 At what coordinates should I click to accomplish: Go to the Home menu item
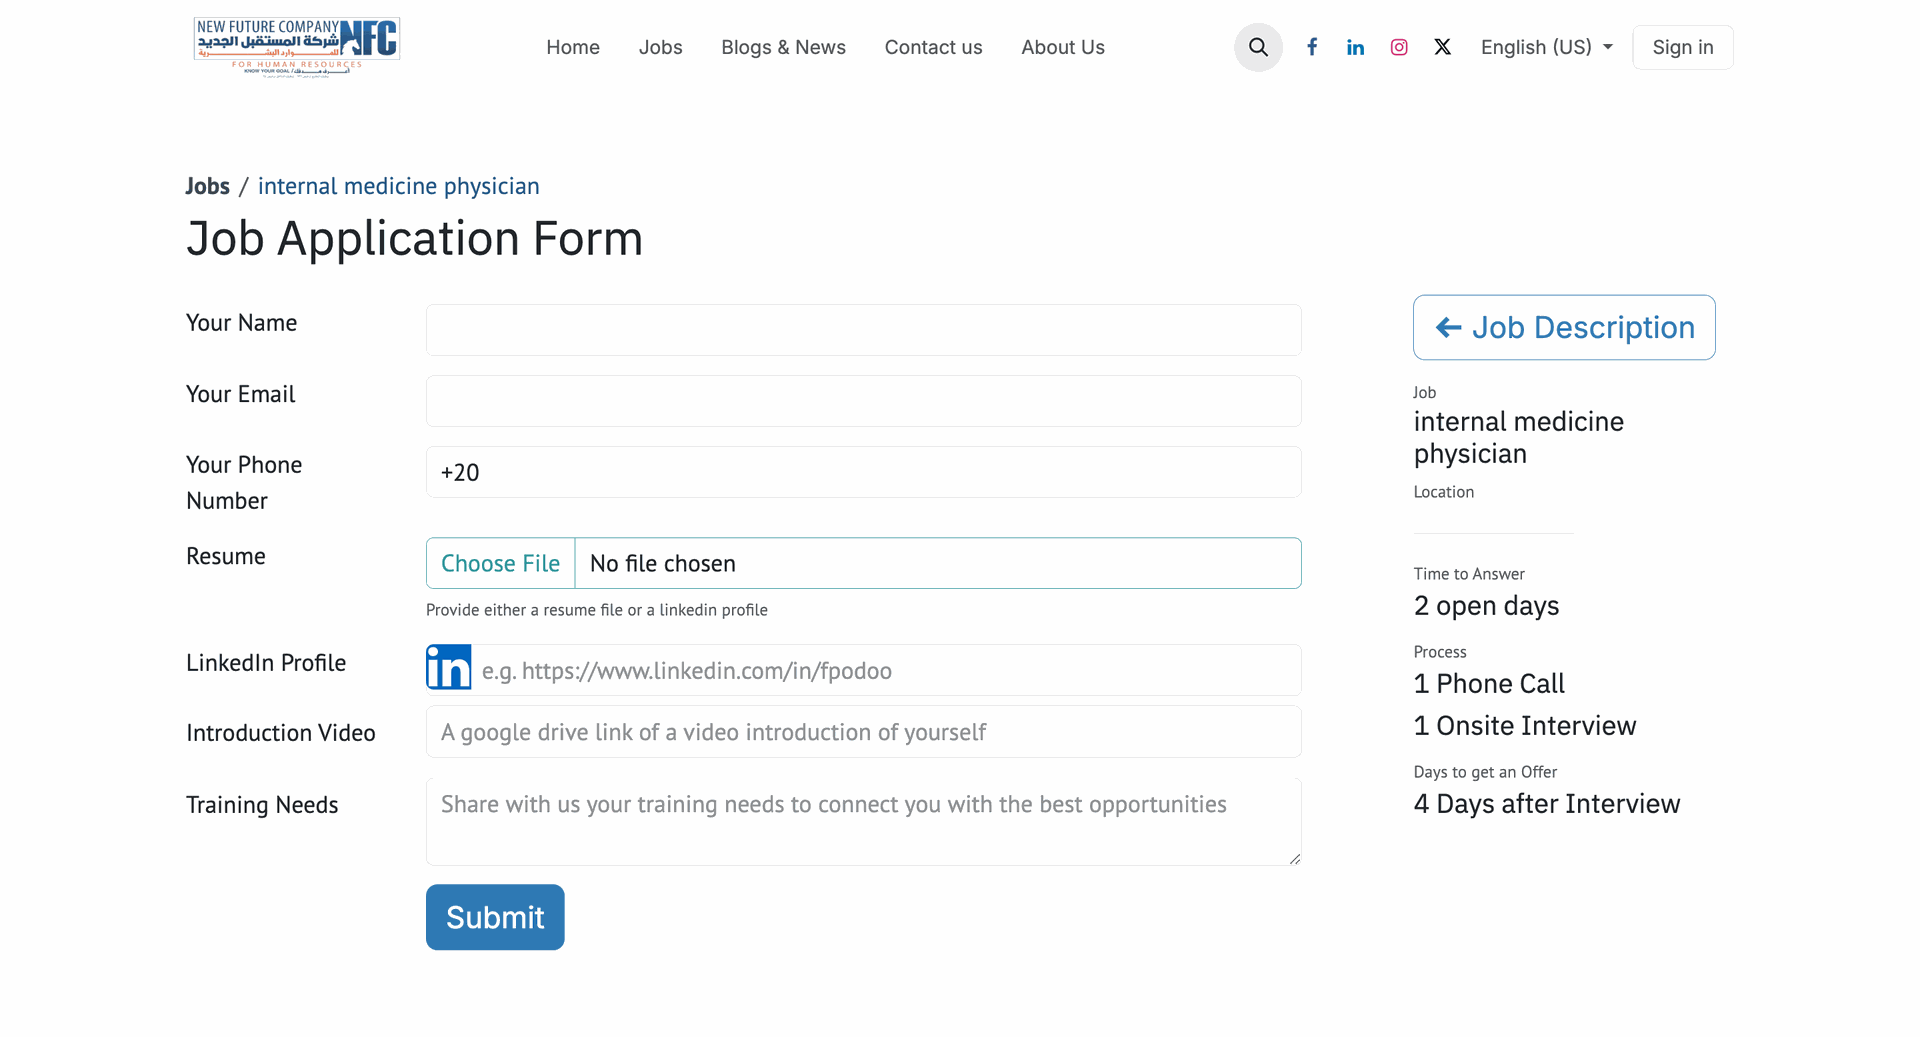tap(573, 47)
